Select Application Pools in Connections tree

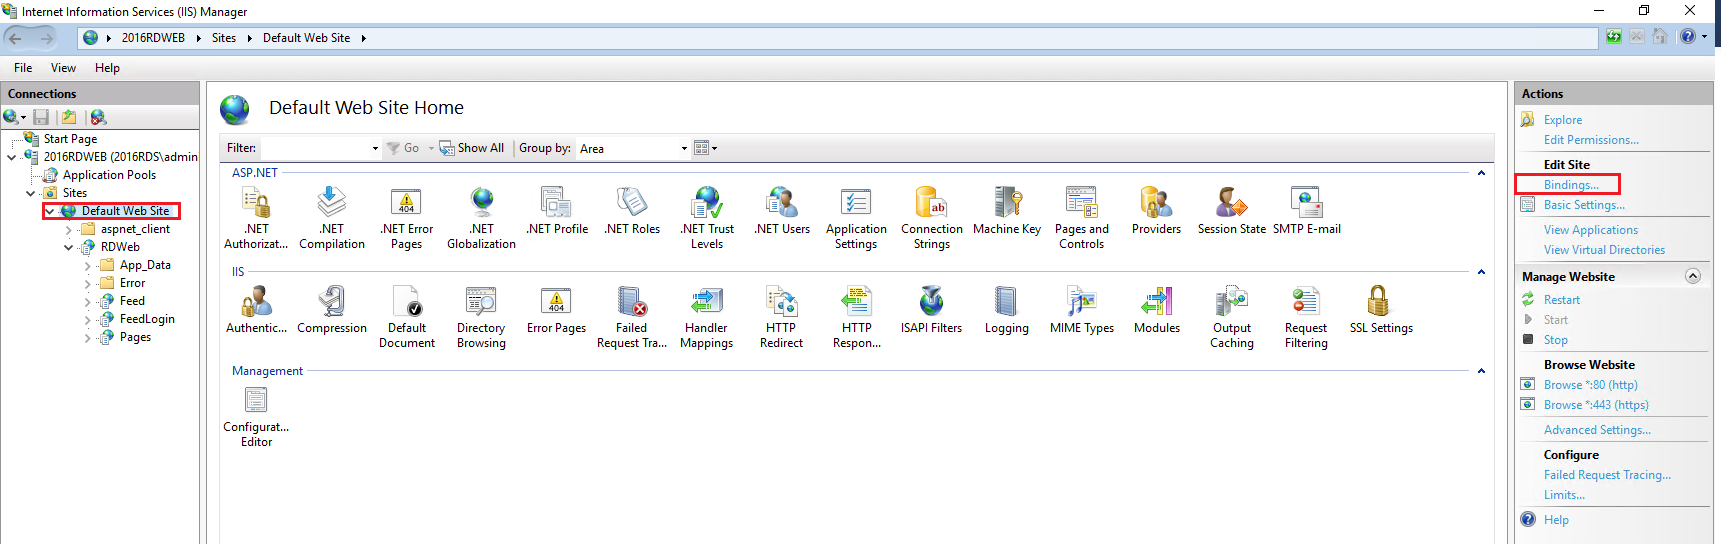tap(109, 175)
